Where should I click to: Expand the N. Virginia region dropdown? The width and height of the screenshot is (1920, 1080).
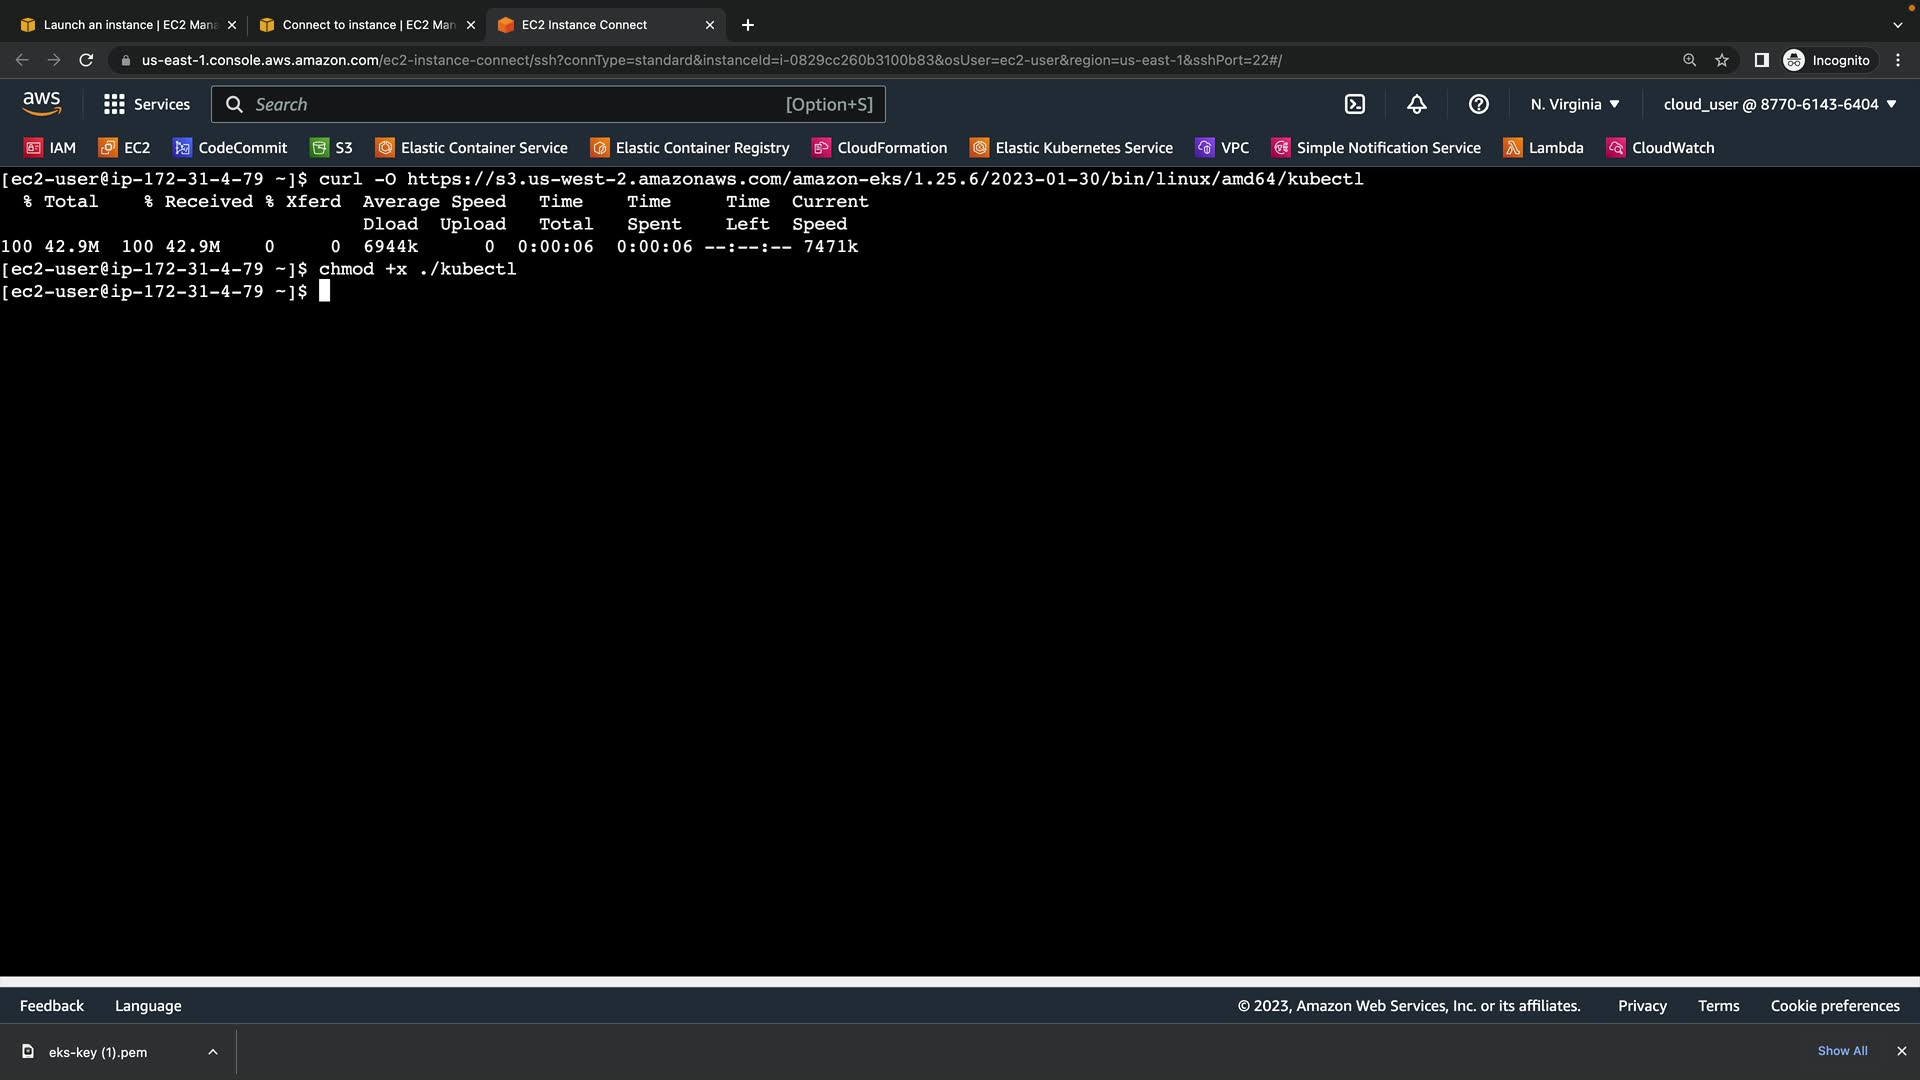pyautogui.click(x=1575, y=104)
